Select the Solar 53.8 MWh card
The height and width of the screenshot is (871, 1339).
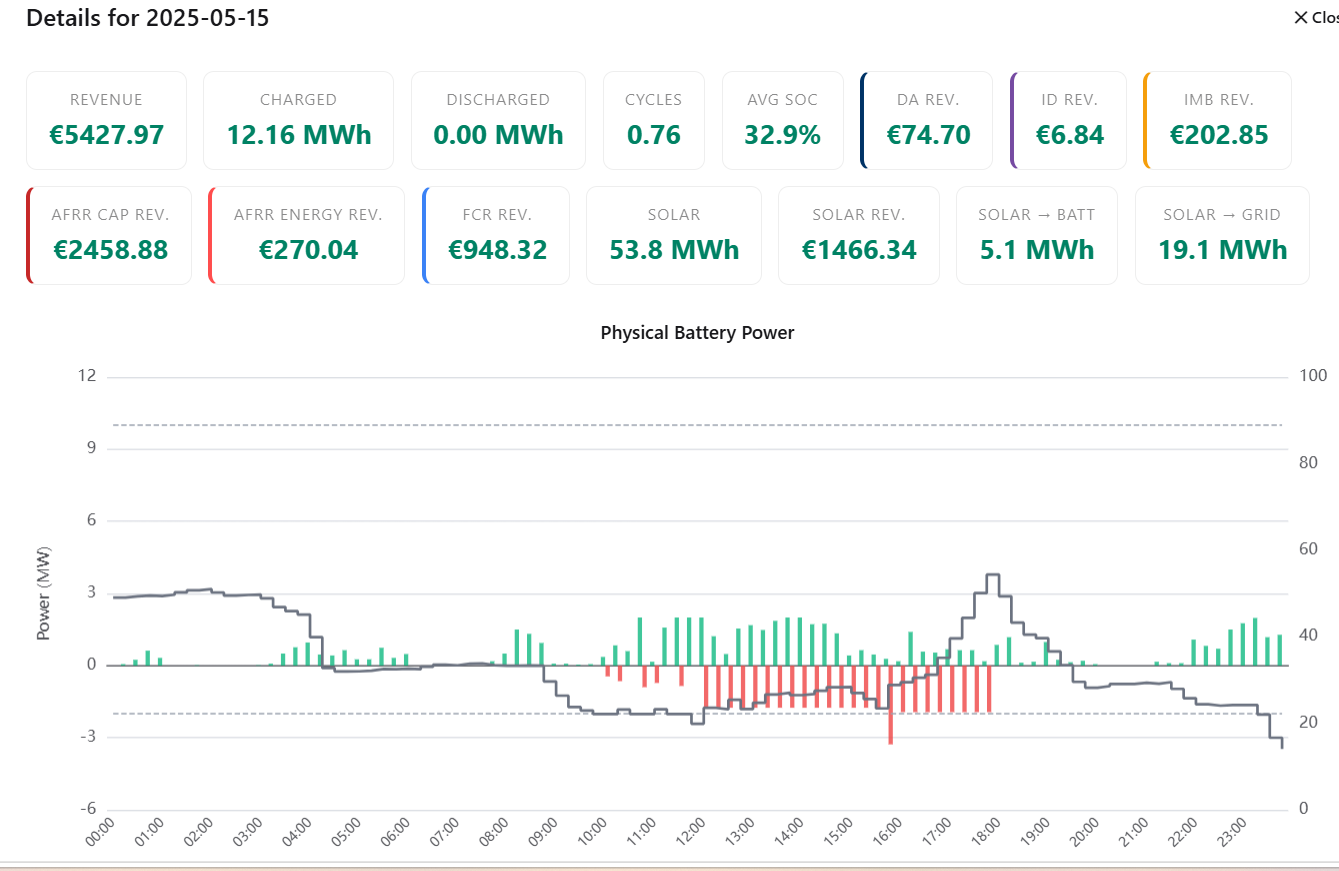[674, 235]
